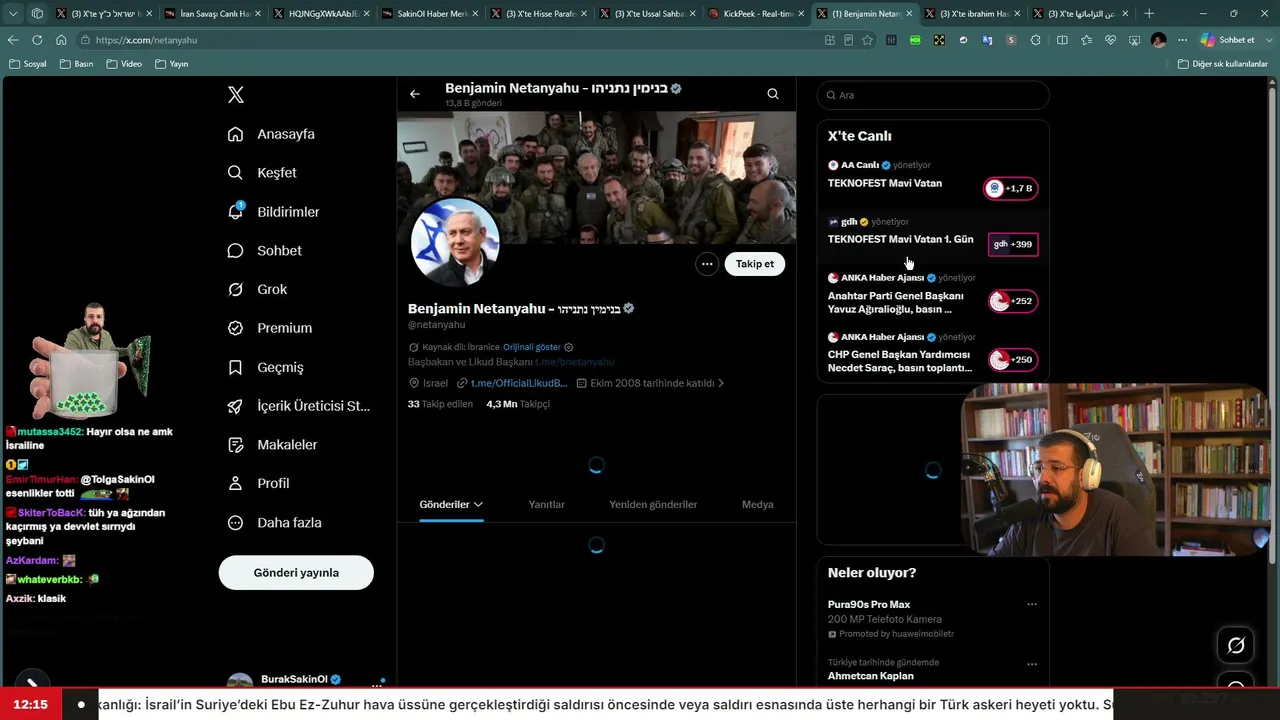This screenshot has height=720, width=1280.
Task: Open the Geçmiş bookmark icon
Action: tap(235, 367)
